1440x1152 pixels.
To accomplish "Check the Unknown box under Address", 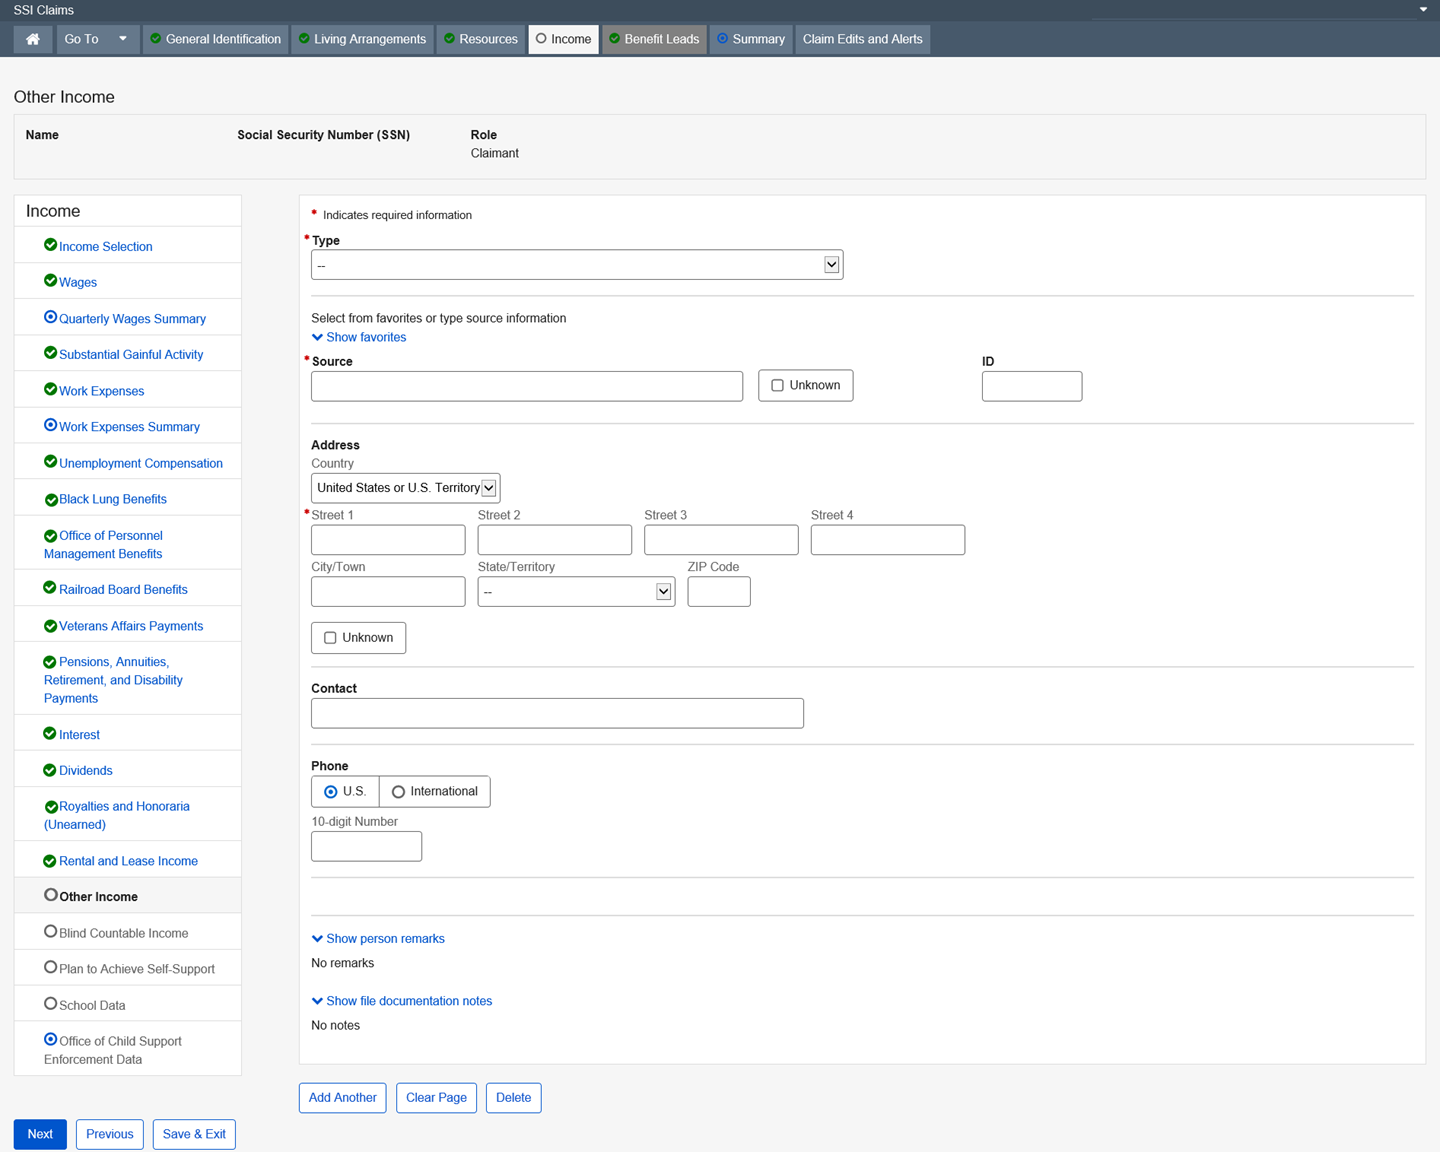I will 330,638.
